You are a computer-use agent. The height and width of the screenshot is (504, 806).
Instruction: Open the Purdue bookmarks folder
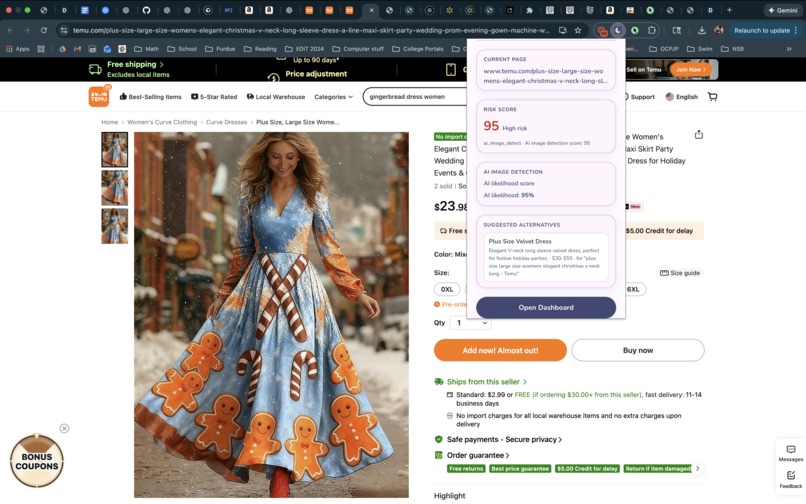(220, 49)
